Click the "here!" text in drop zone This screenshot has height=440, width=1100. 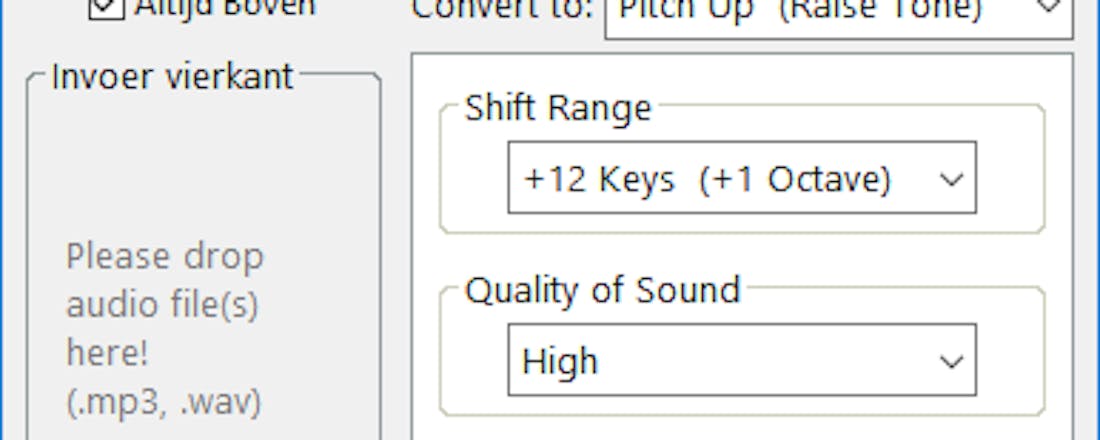point(106,353)
